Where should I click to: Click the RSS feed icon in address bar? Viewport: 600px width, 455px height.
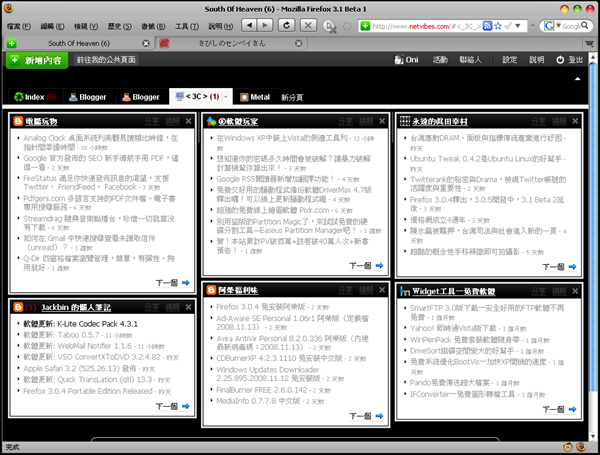click(487, 26)
